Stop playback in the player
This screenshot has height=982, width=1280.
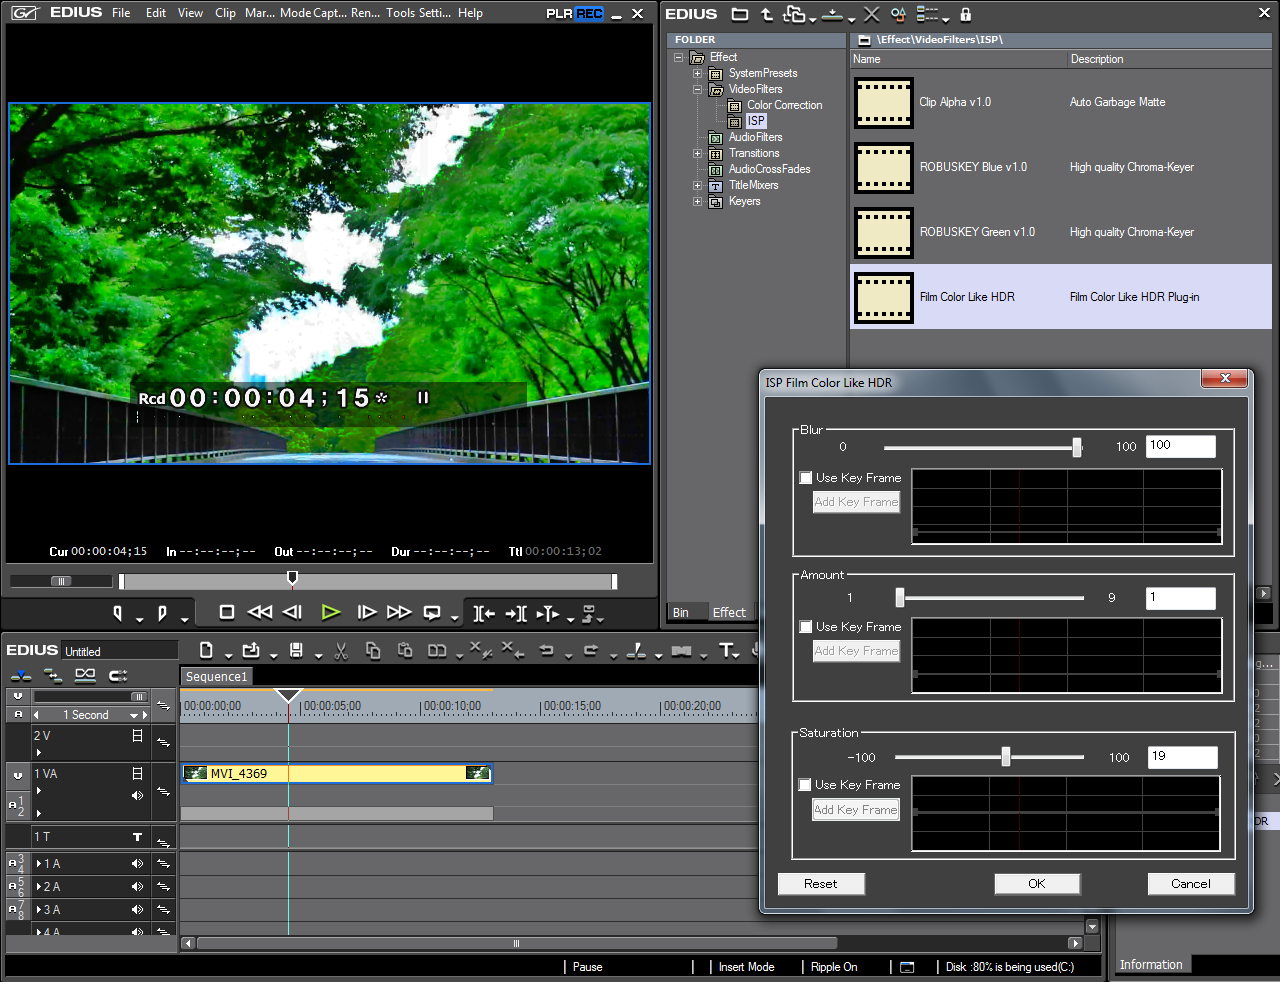227,612
